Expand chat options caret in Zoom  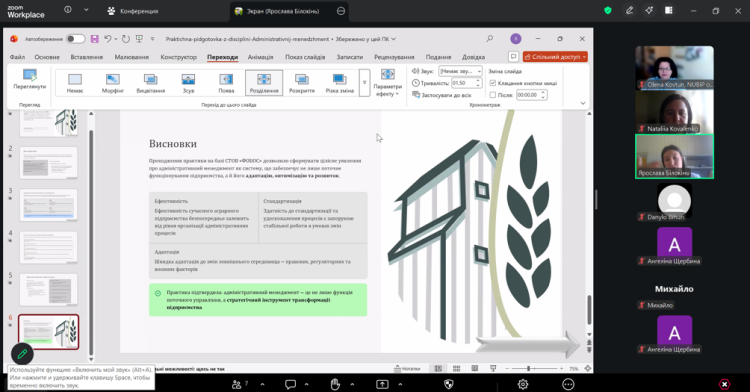[x=307, y=384]
